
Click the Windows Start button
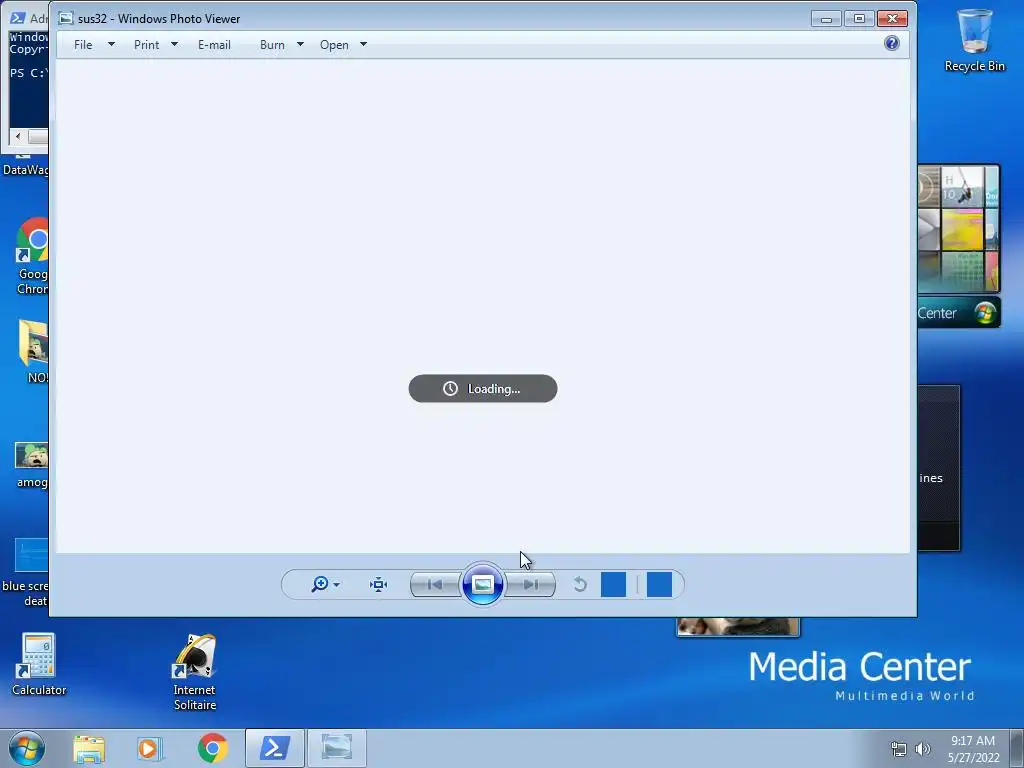point(27,748)
